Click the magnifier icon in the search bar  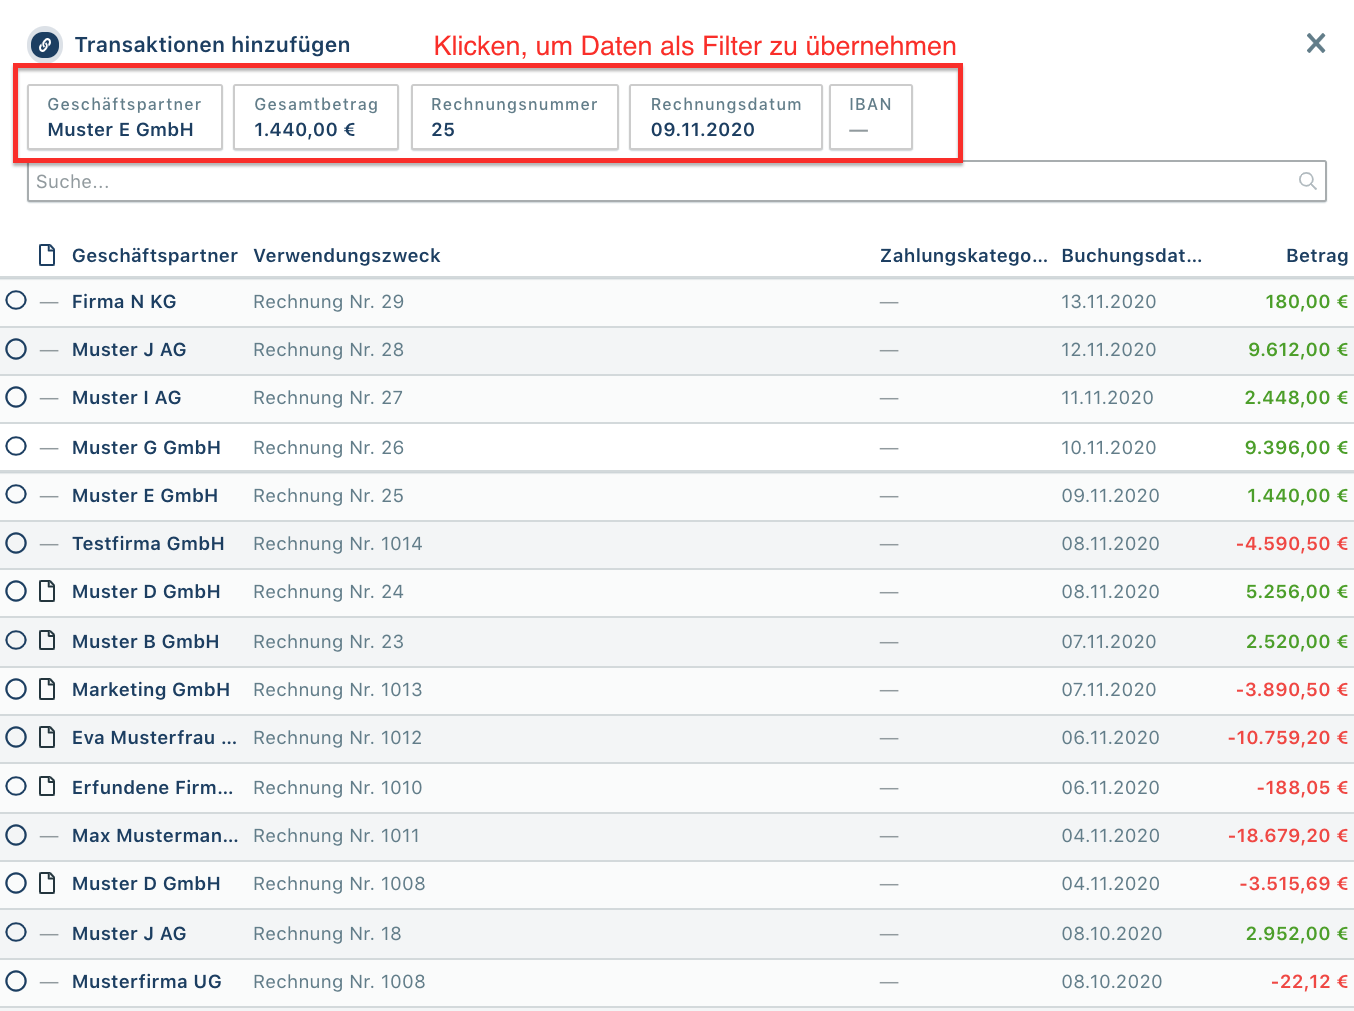[1308, 181]
